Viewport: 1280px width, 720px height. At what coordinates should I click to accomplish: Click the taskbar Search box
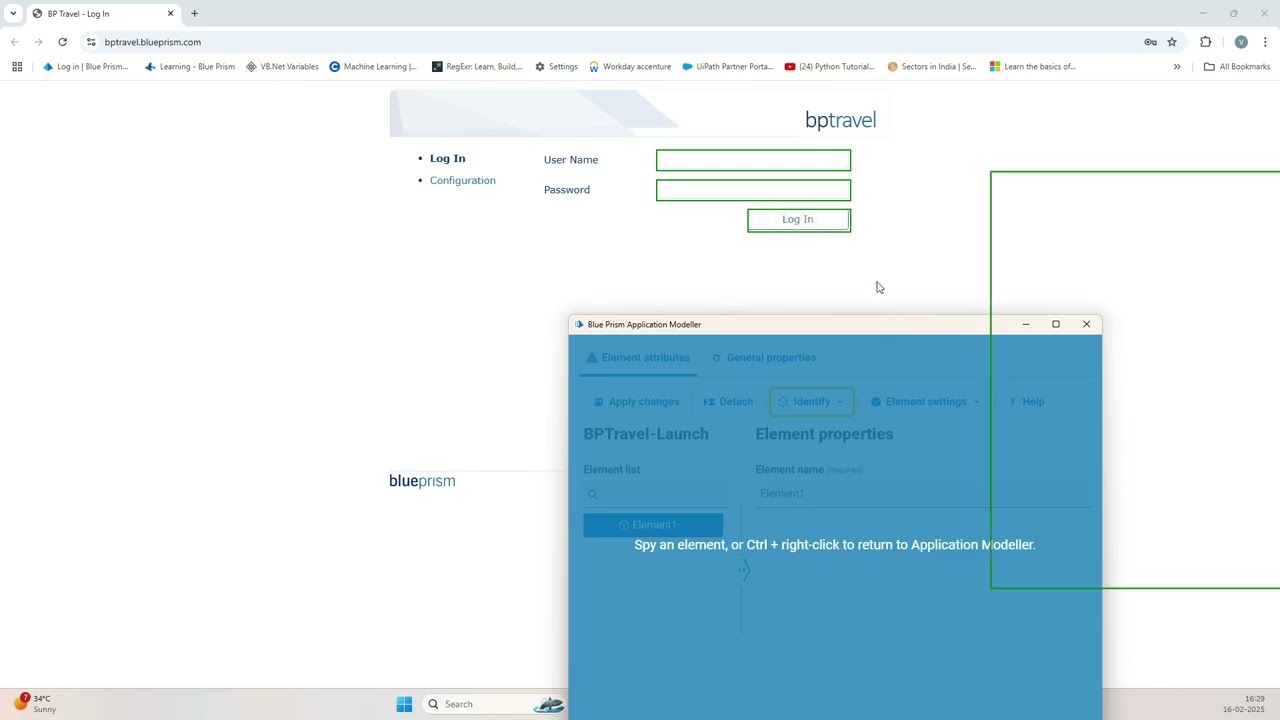(x=495, y=704)
